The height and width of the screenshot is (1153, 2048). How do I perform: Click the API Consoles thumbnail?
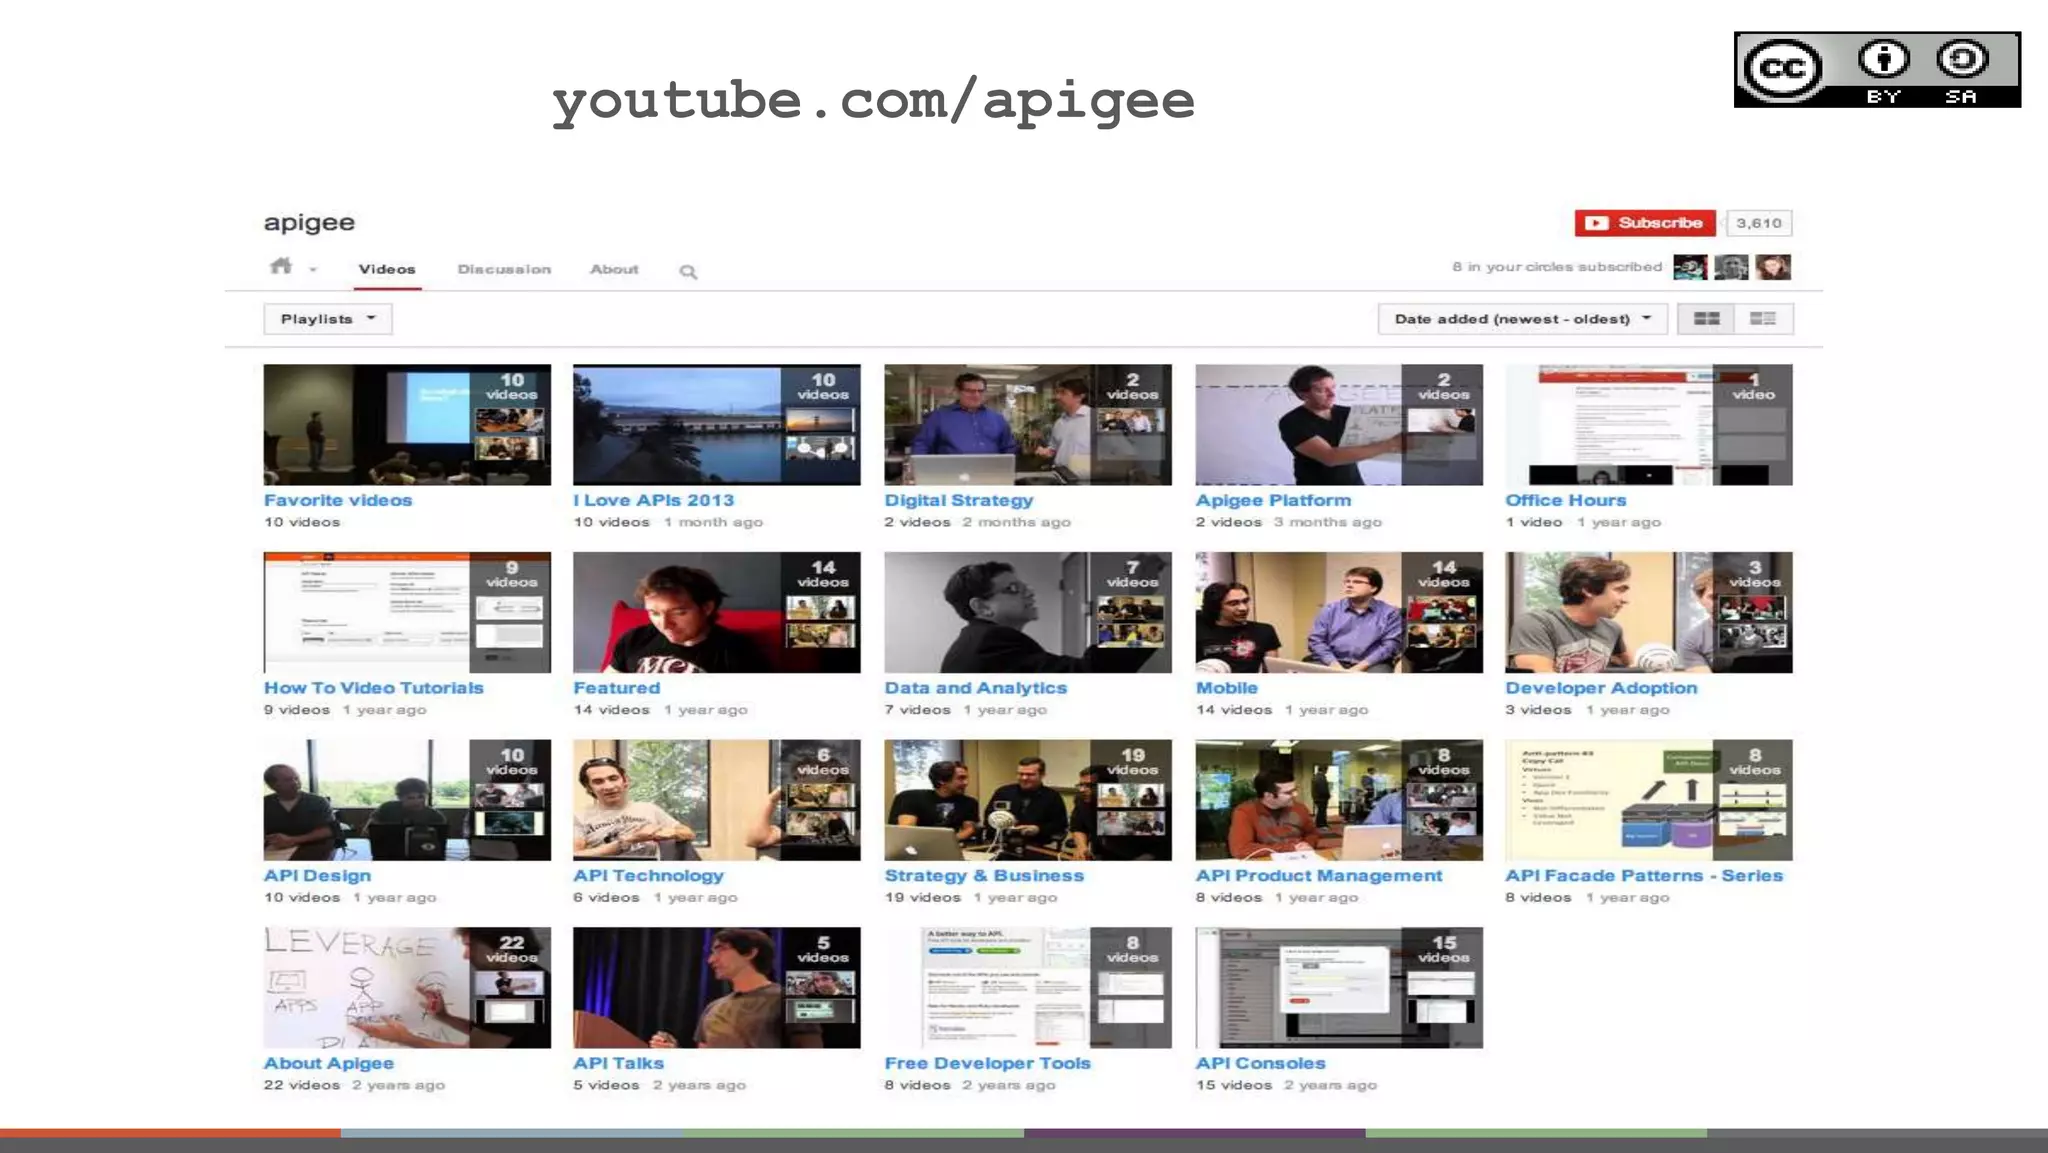click(x=1339, y=988)
